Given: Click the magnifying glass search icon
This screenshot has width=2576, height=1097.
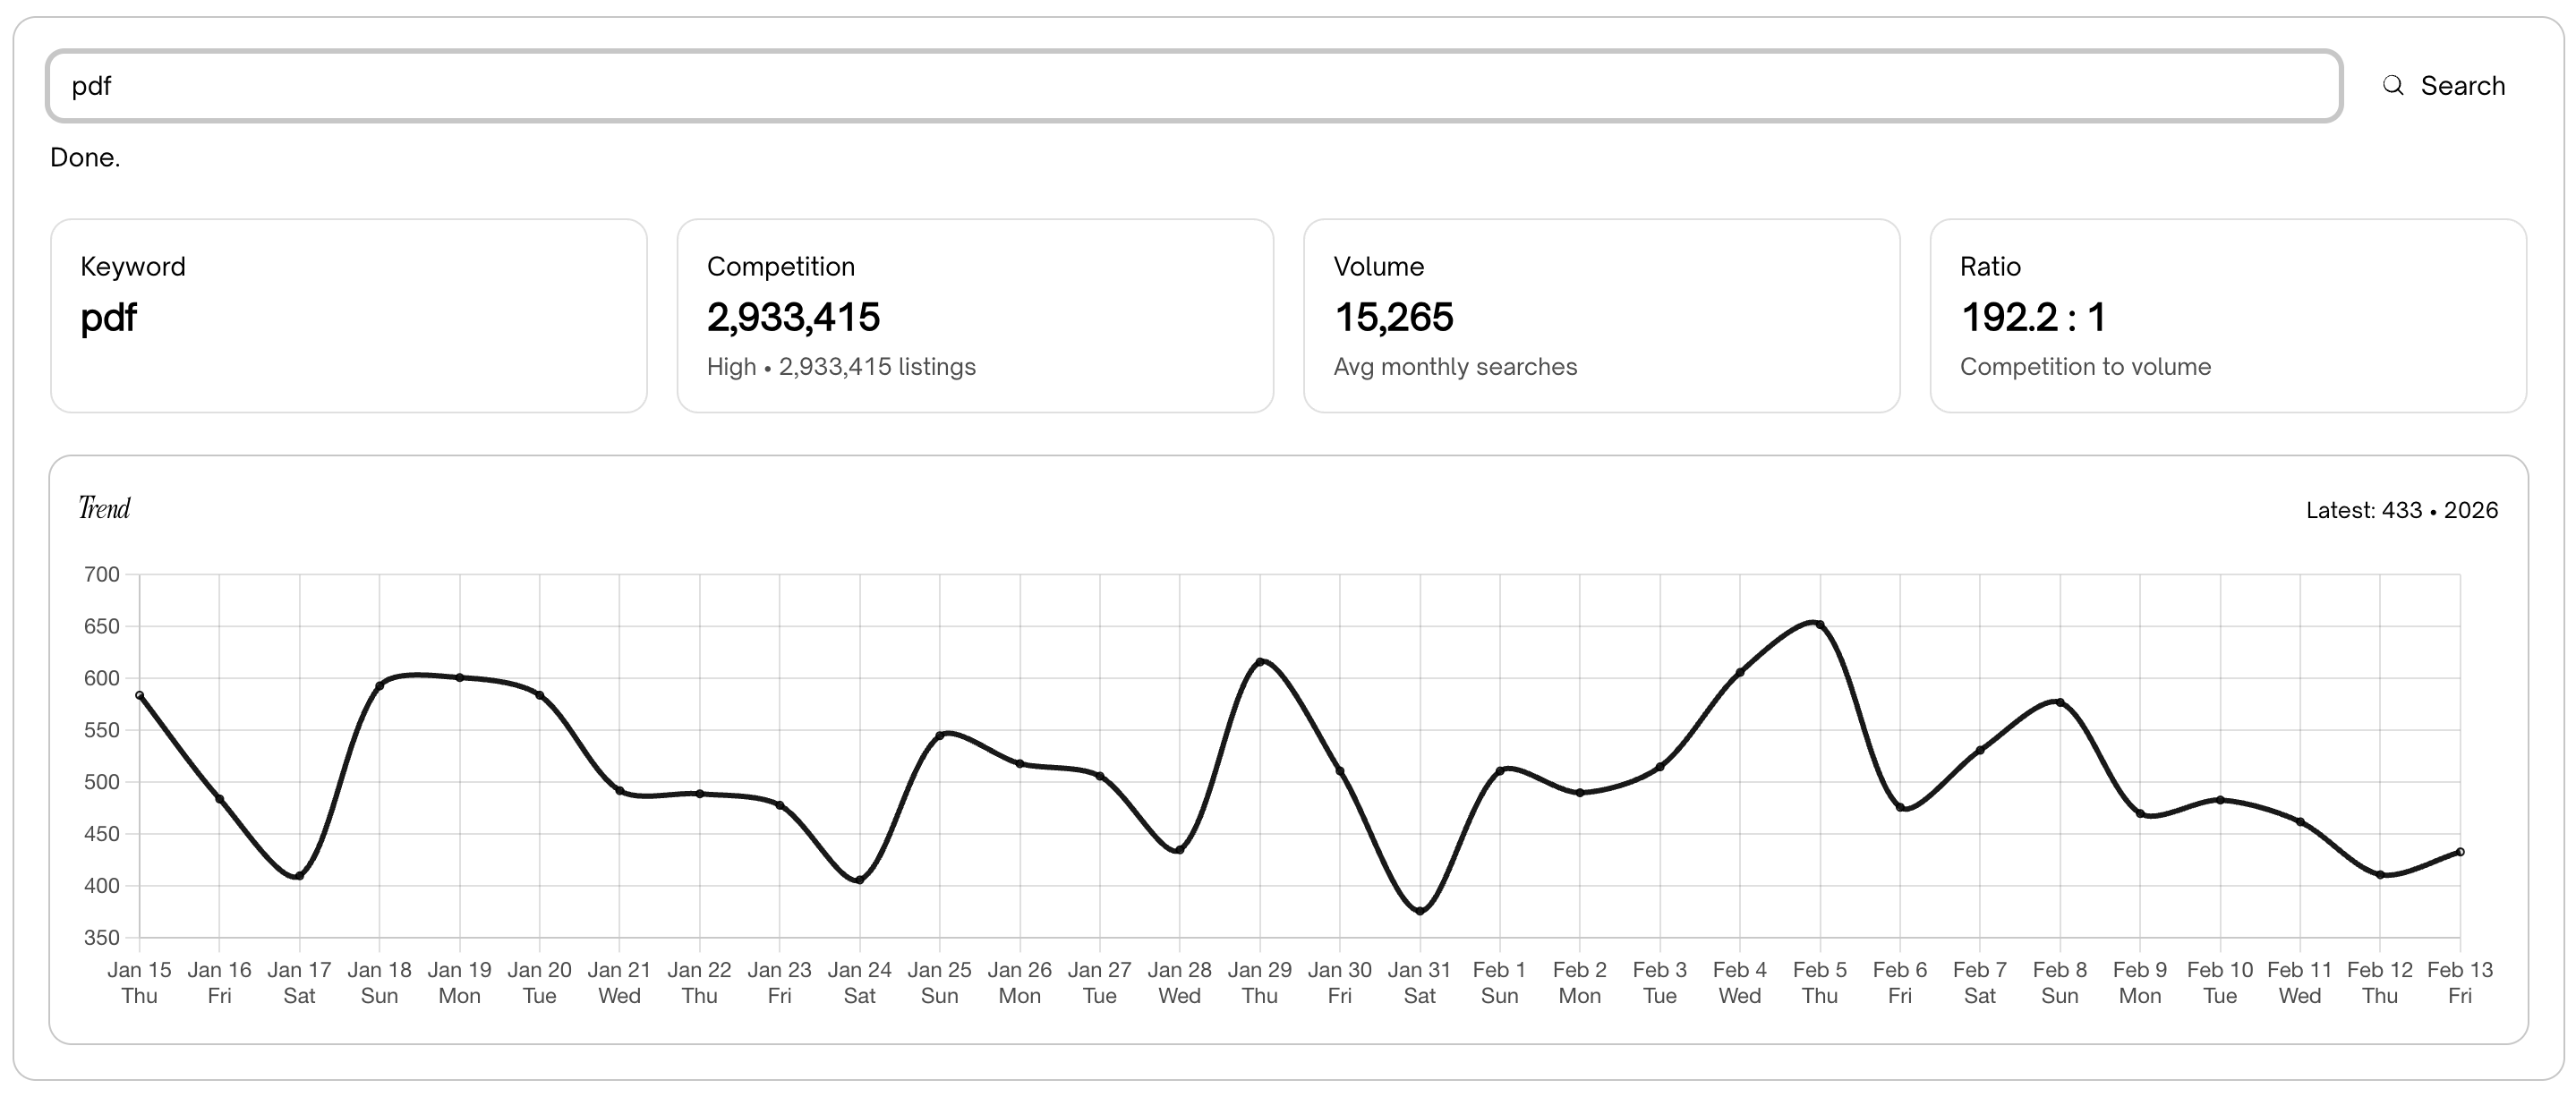Looking at the screenshot, I should [2392, 86].
